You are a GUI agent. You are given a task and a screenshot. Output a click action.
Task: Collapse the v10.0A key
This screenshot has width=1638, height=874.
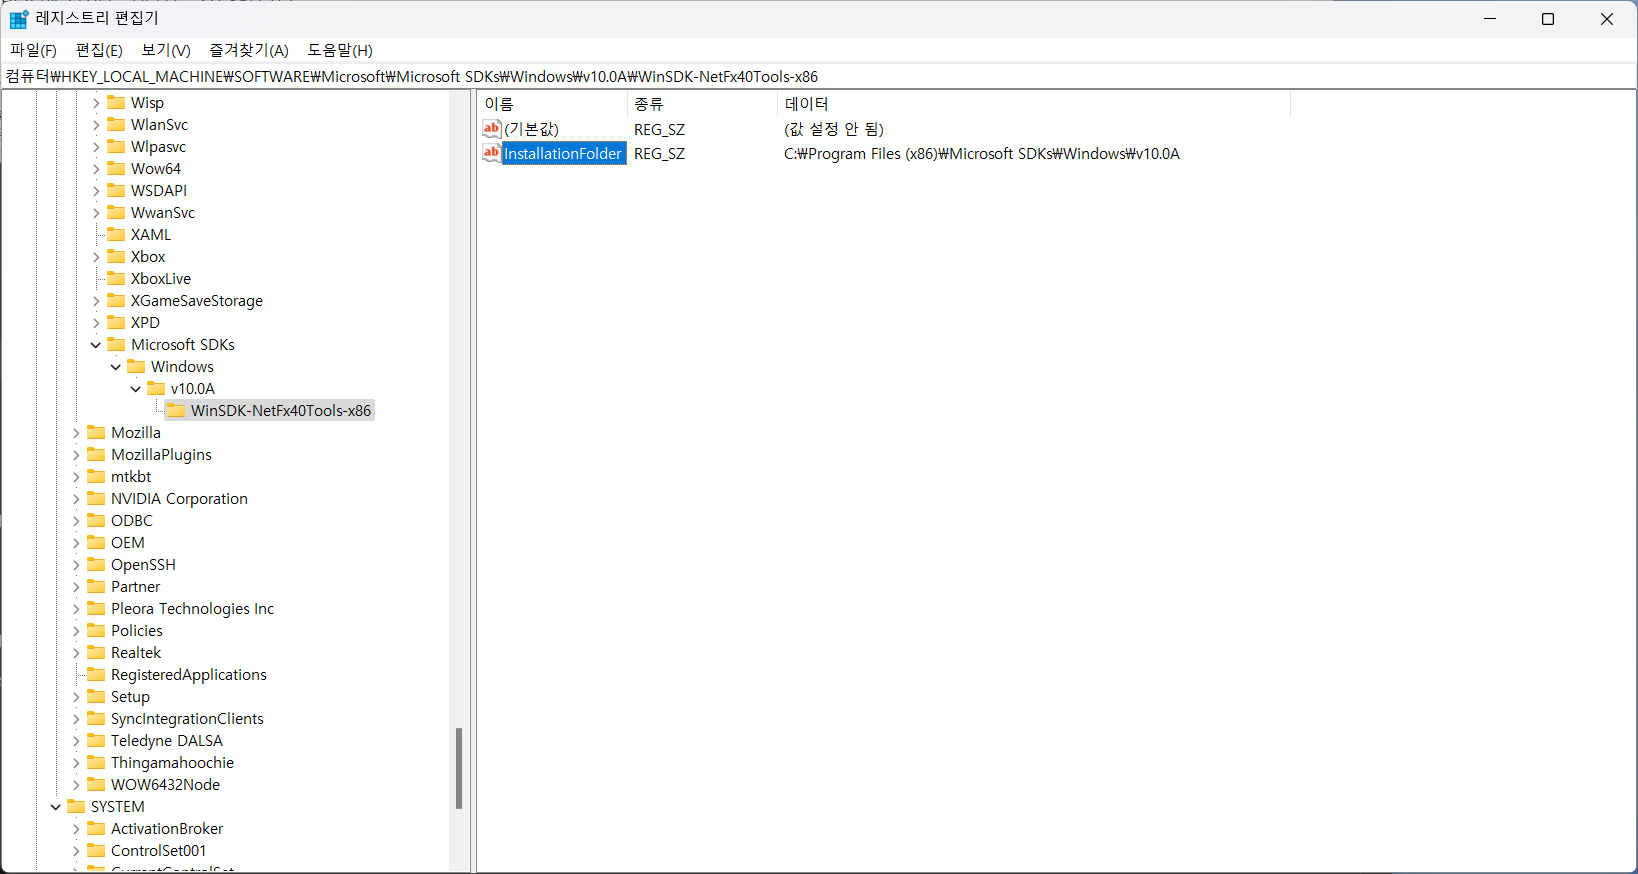click(136, 388)
